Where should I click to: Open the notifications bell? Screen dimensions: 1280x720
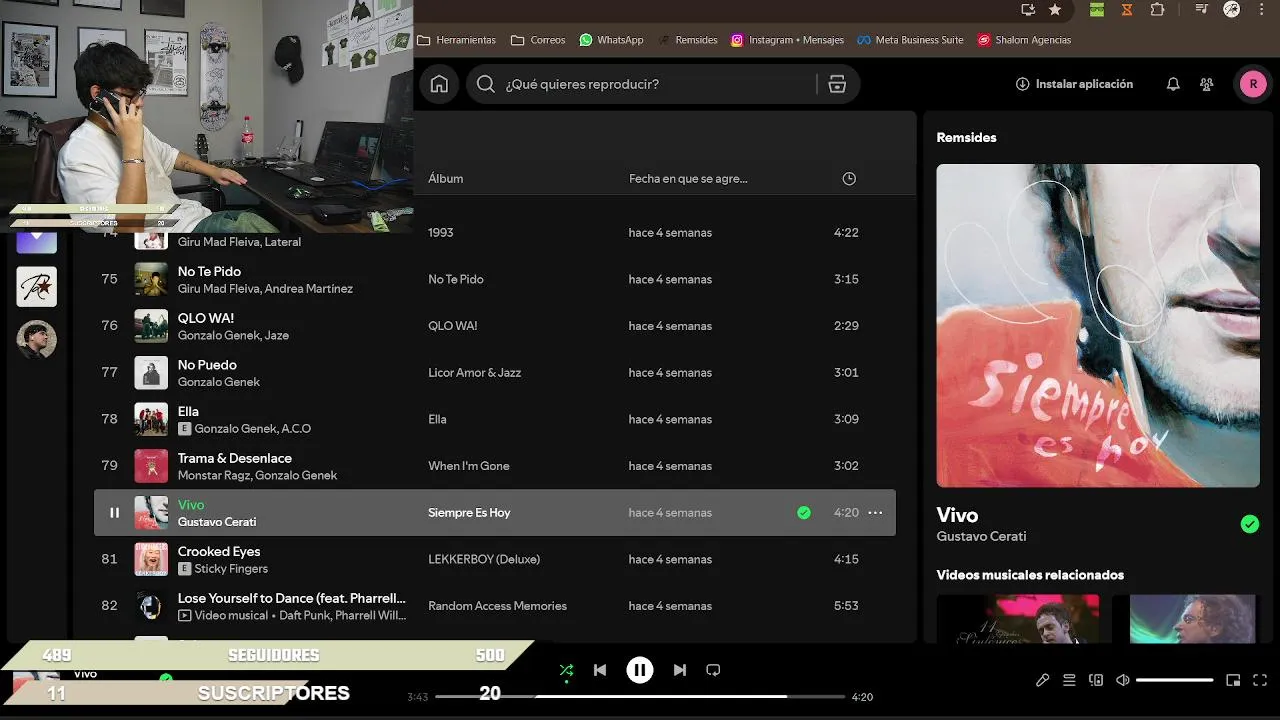(x=1173, y=84)
